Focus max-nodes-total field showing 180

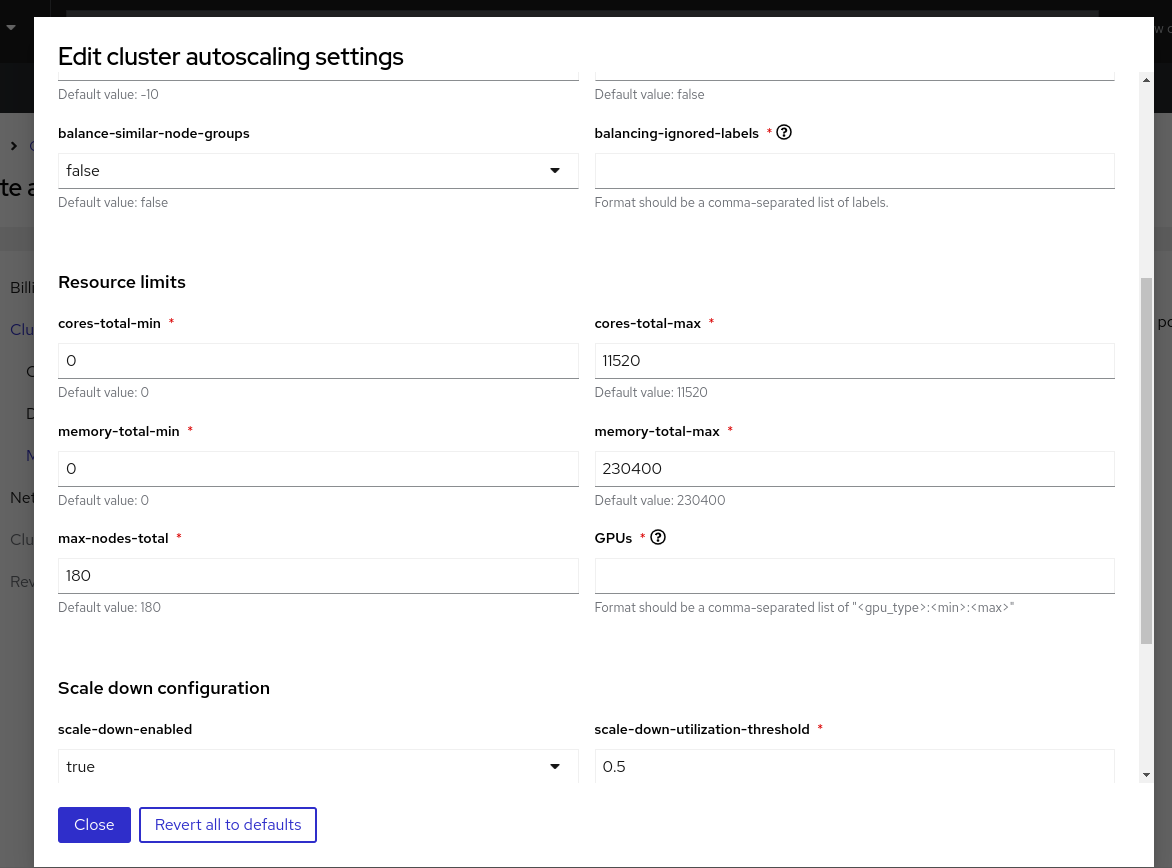318,576
